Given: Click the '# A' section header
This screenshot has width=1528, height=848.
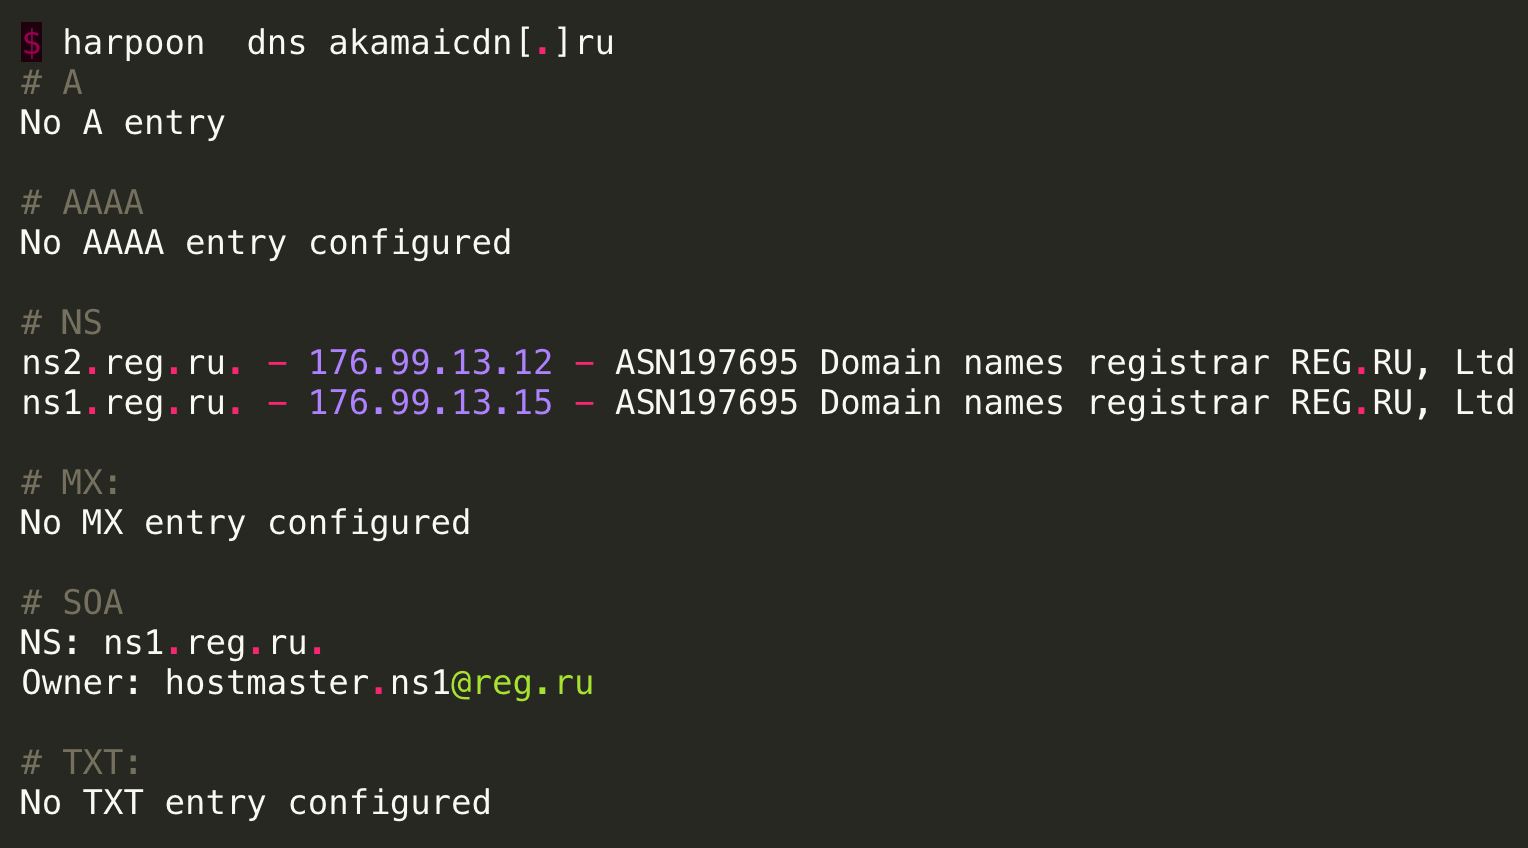Looking at the screenshot, I should click(52, 83).
